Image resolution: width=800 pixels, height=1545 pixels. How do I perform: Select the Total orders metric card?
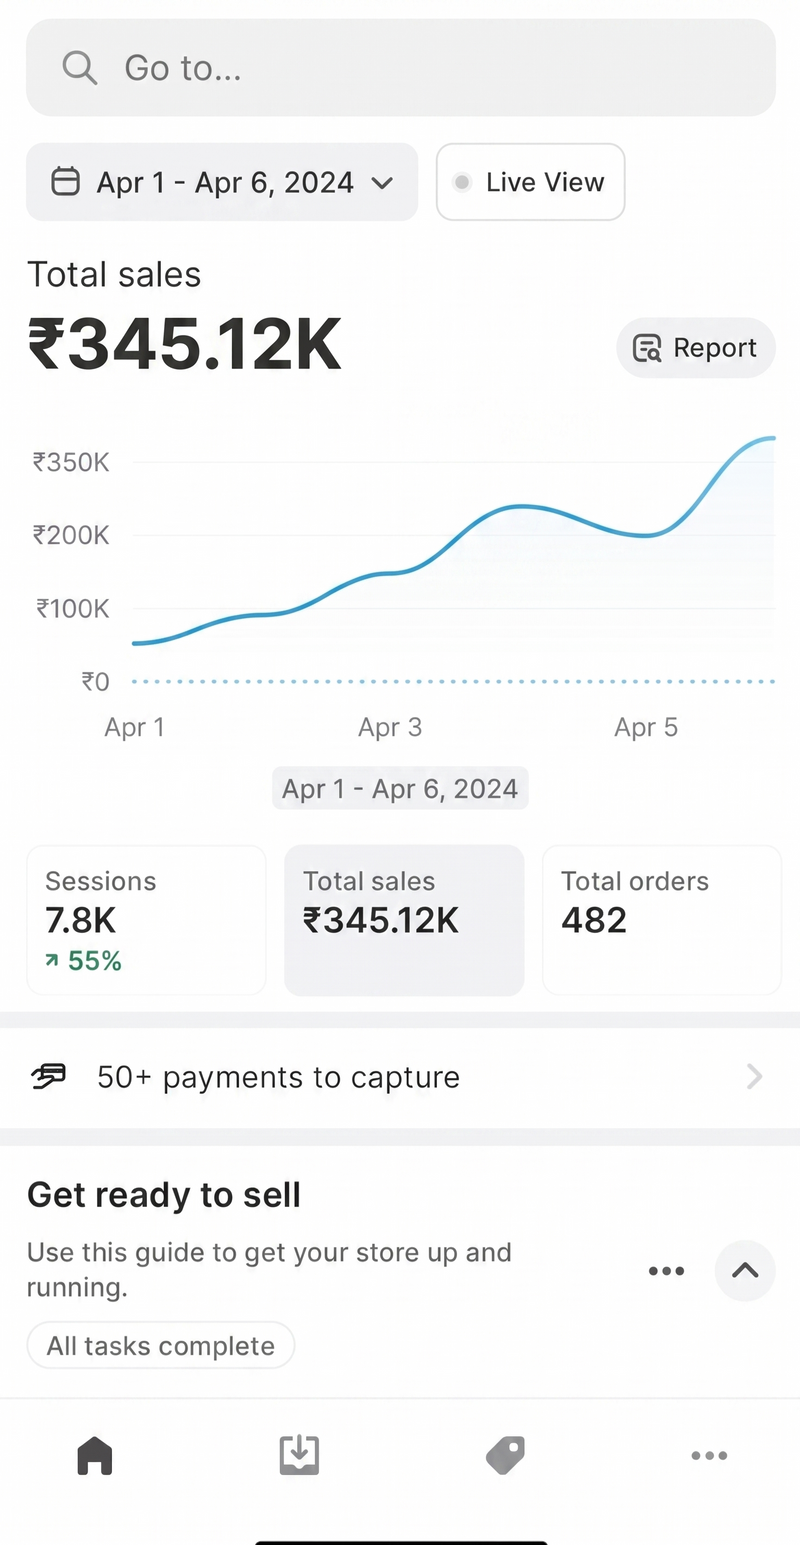tap(662, 920)
